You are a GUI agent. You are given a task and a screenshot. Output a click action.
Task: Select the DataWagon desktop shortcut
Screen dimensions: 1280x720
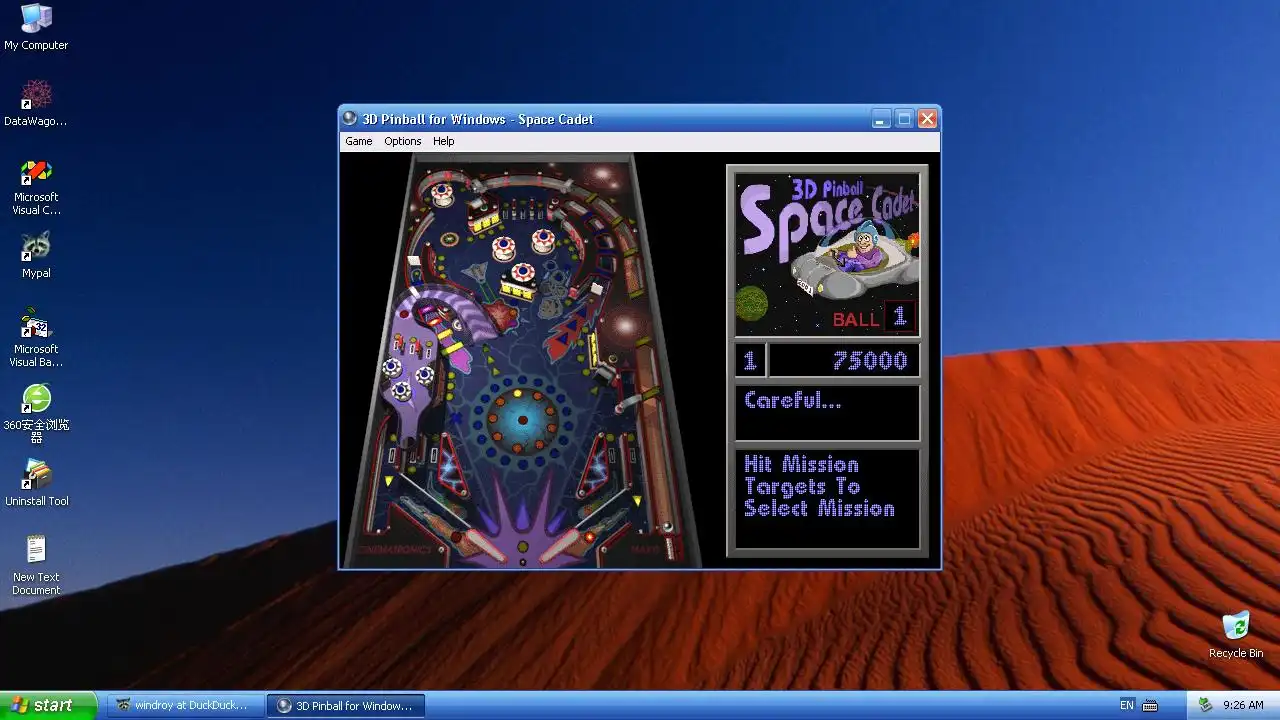pyautogui.click(x=36, y=103)
